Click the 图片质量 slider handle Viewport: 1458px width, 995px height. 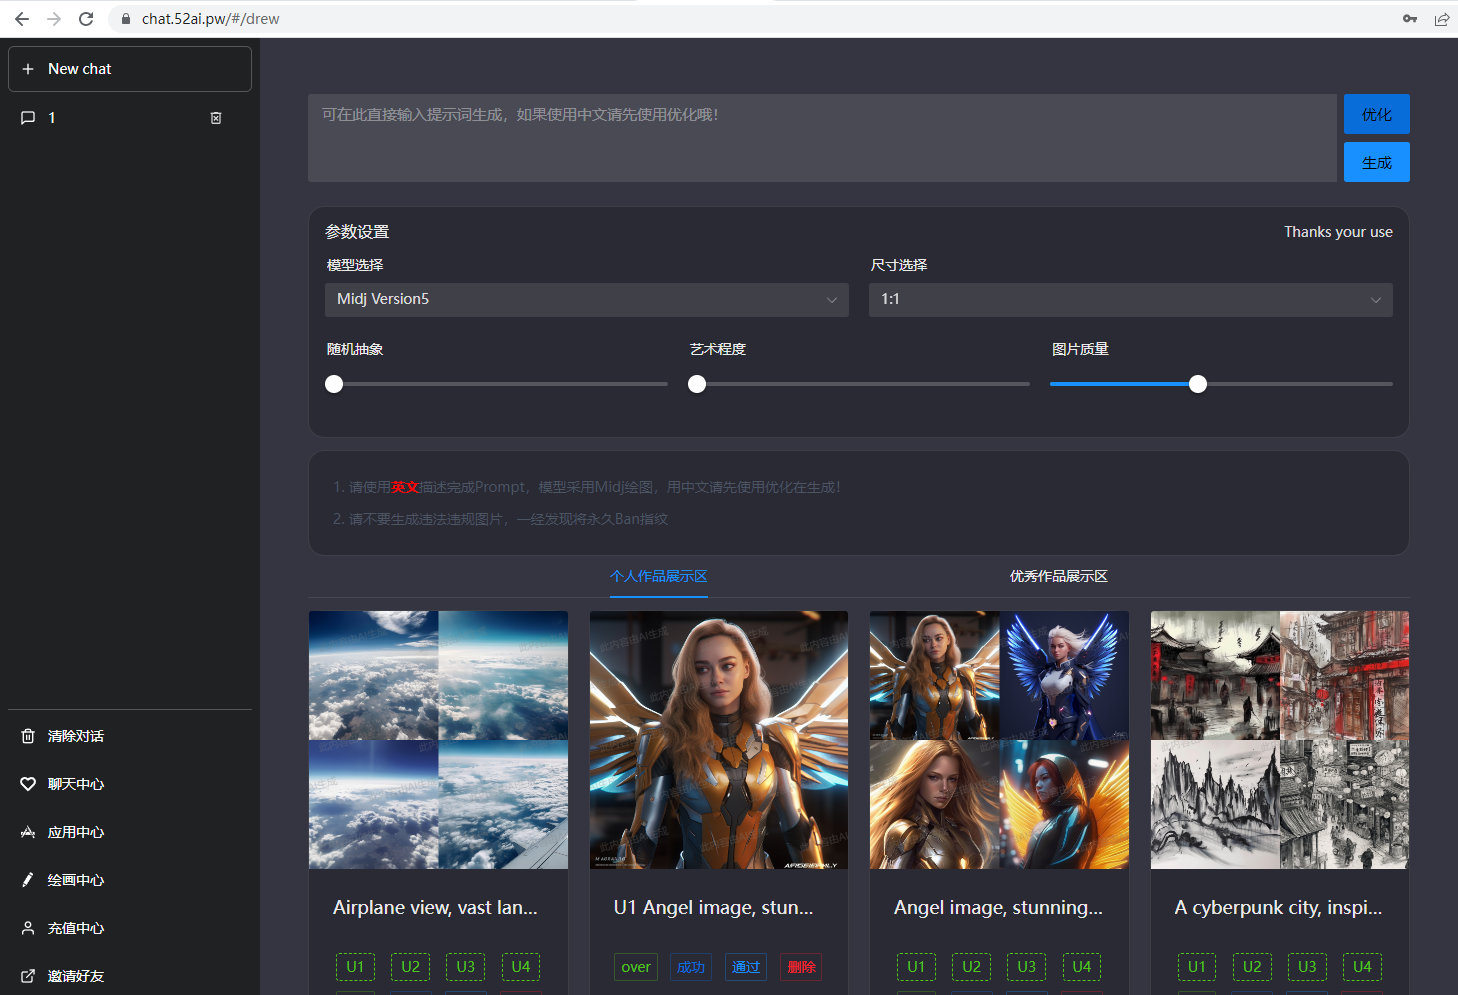(1198, 384)
